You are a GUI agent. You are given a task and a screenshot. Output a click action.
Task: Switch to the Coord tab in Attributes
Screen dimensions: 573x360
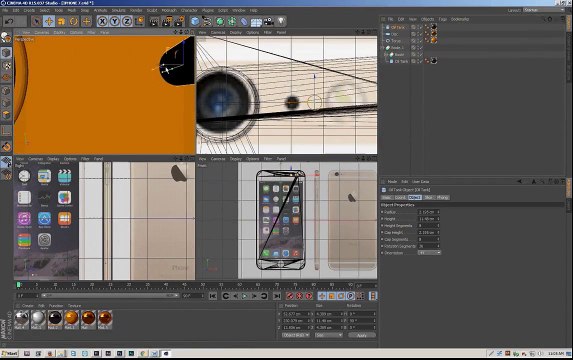(x=400, y=197)
